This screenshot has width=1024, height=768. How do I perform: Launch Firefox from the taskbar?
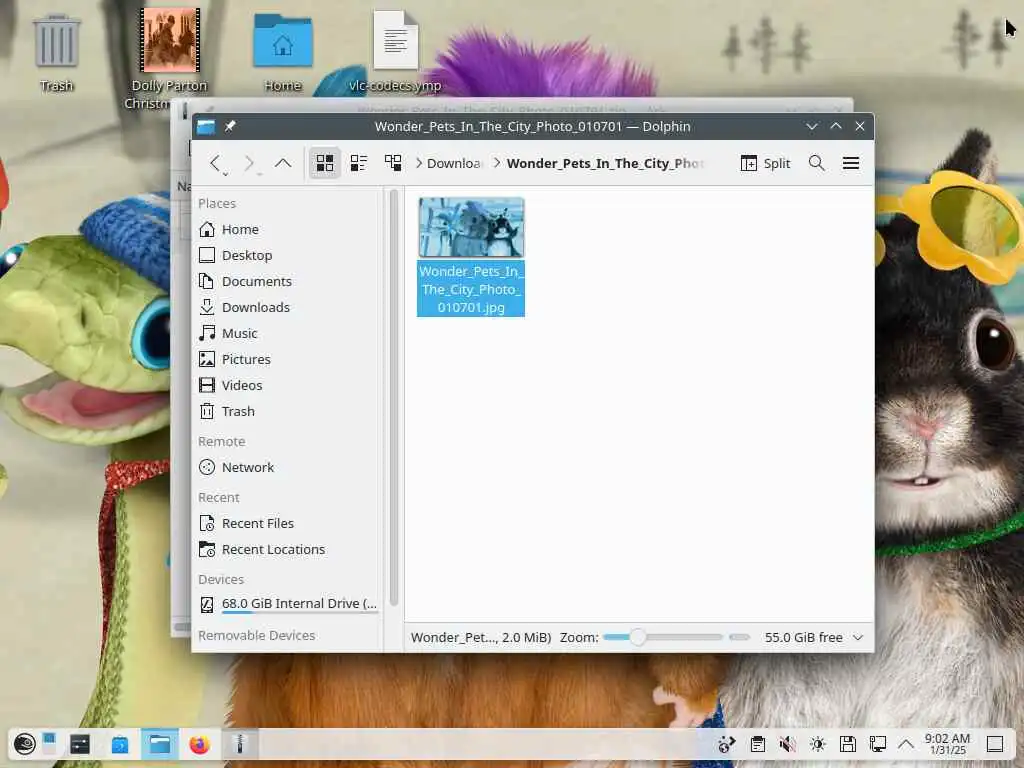point(199,744)
